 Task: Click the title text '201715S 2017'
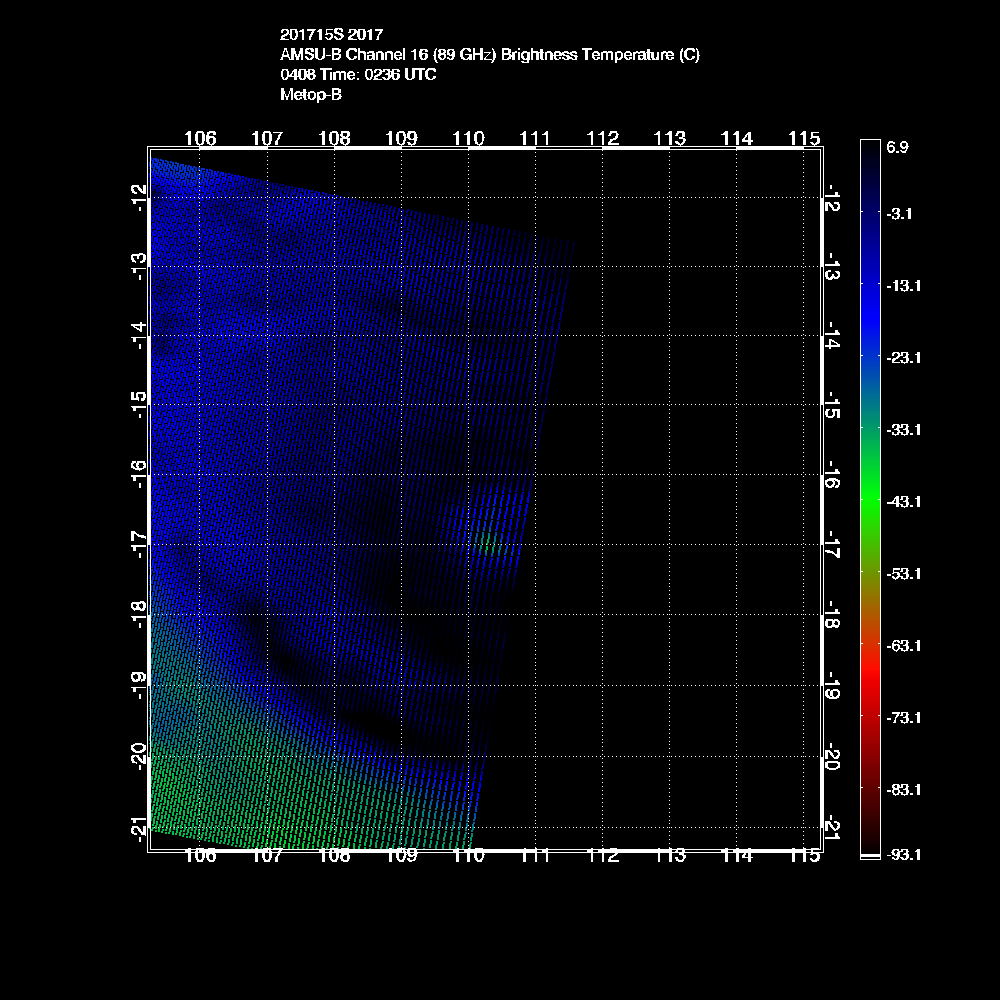pyautogui.click(x=331, y=35)
